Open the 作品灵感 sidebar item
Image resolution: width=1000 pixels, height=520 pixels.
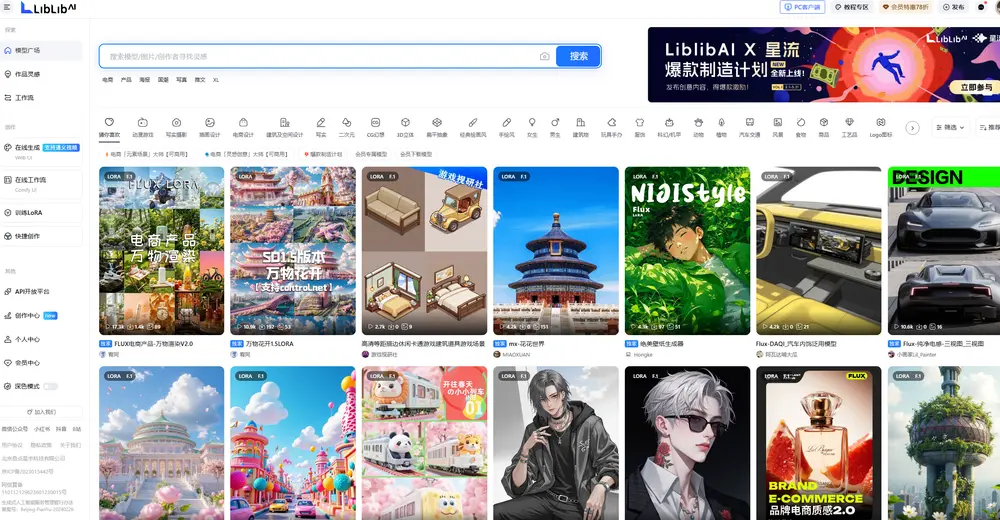point(28,74)
